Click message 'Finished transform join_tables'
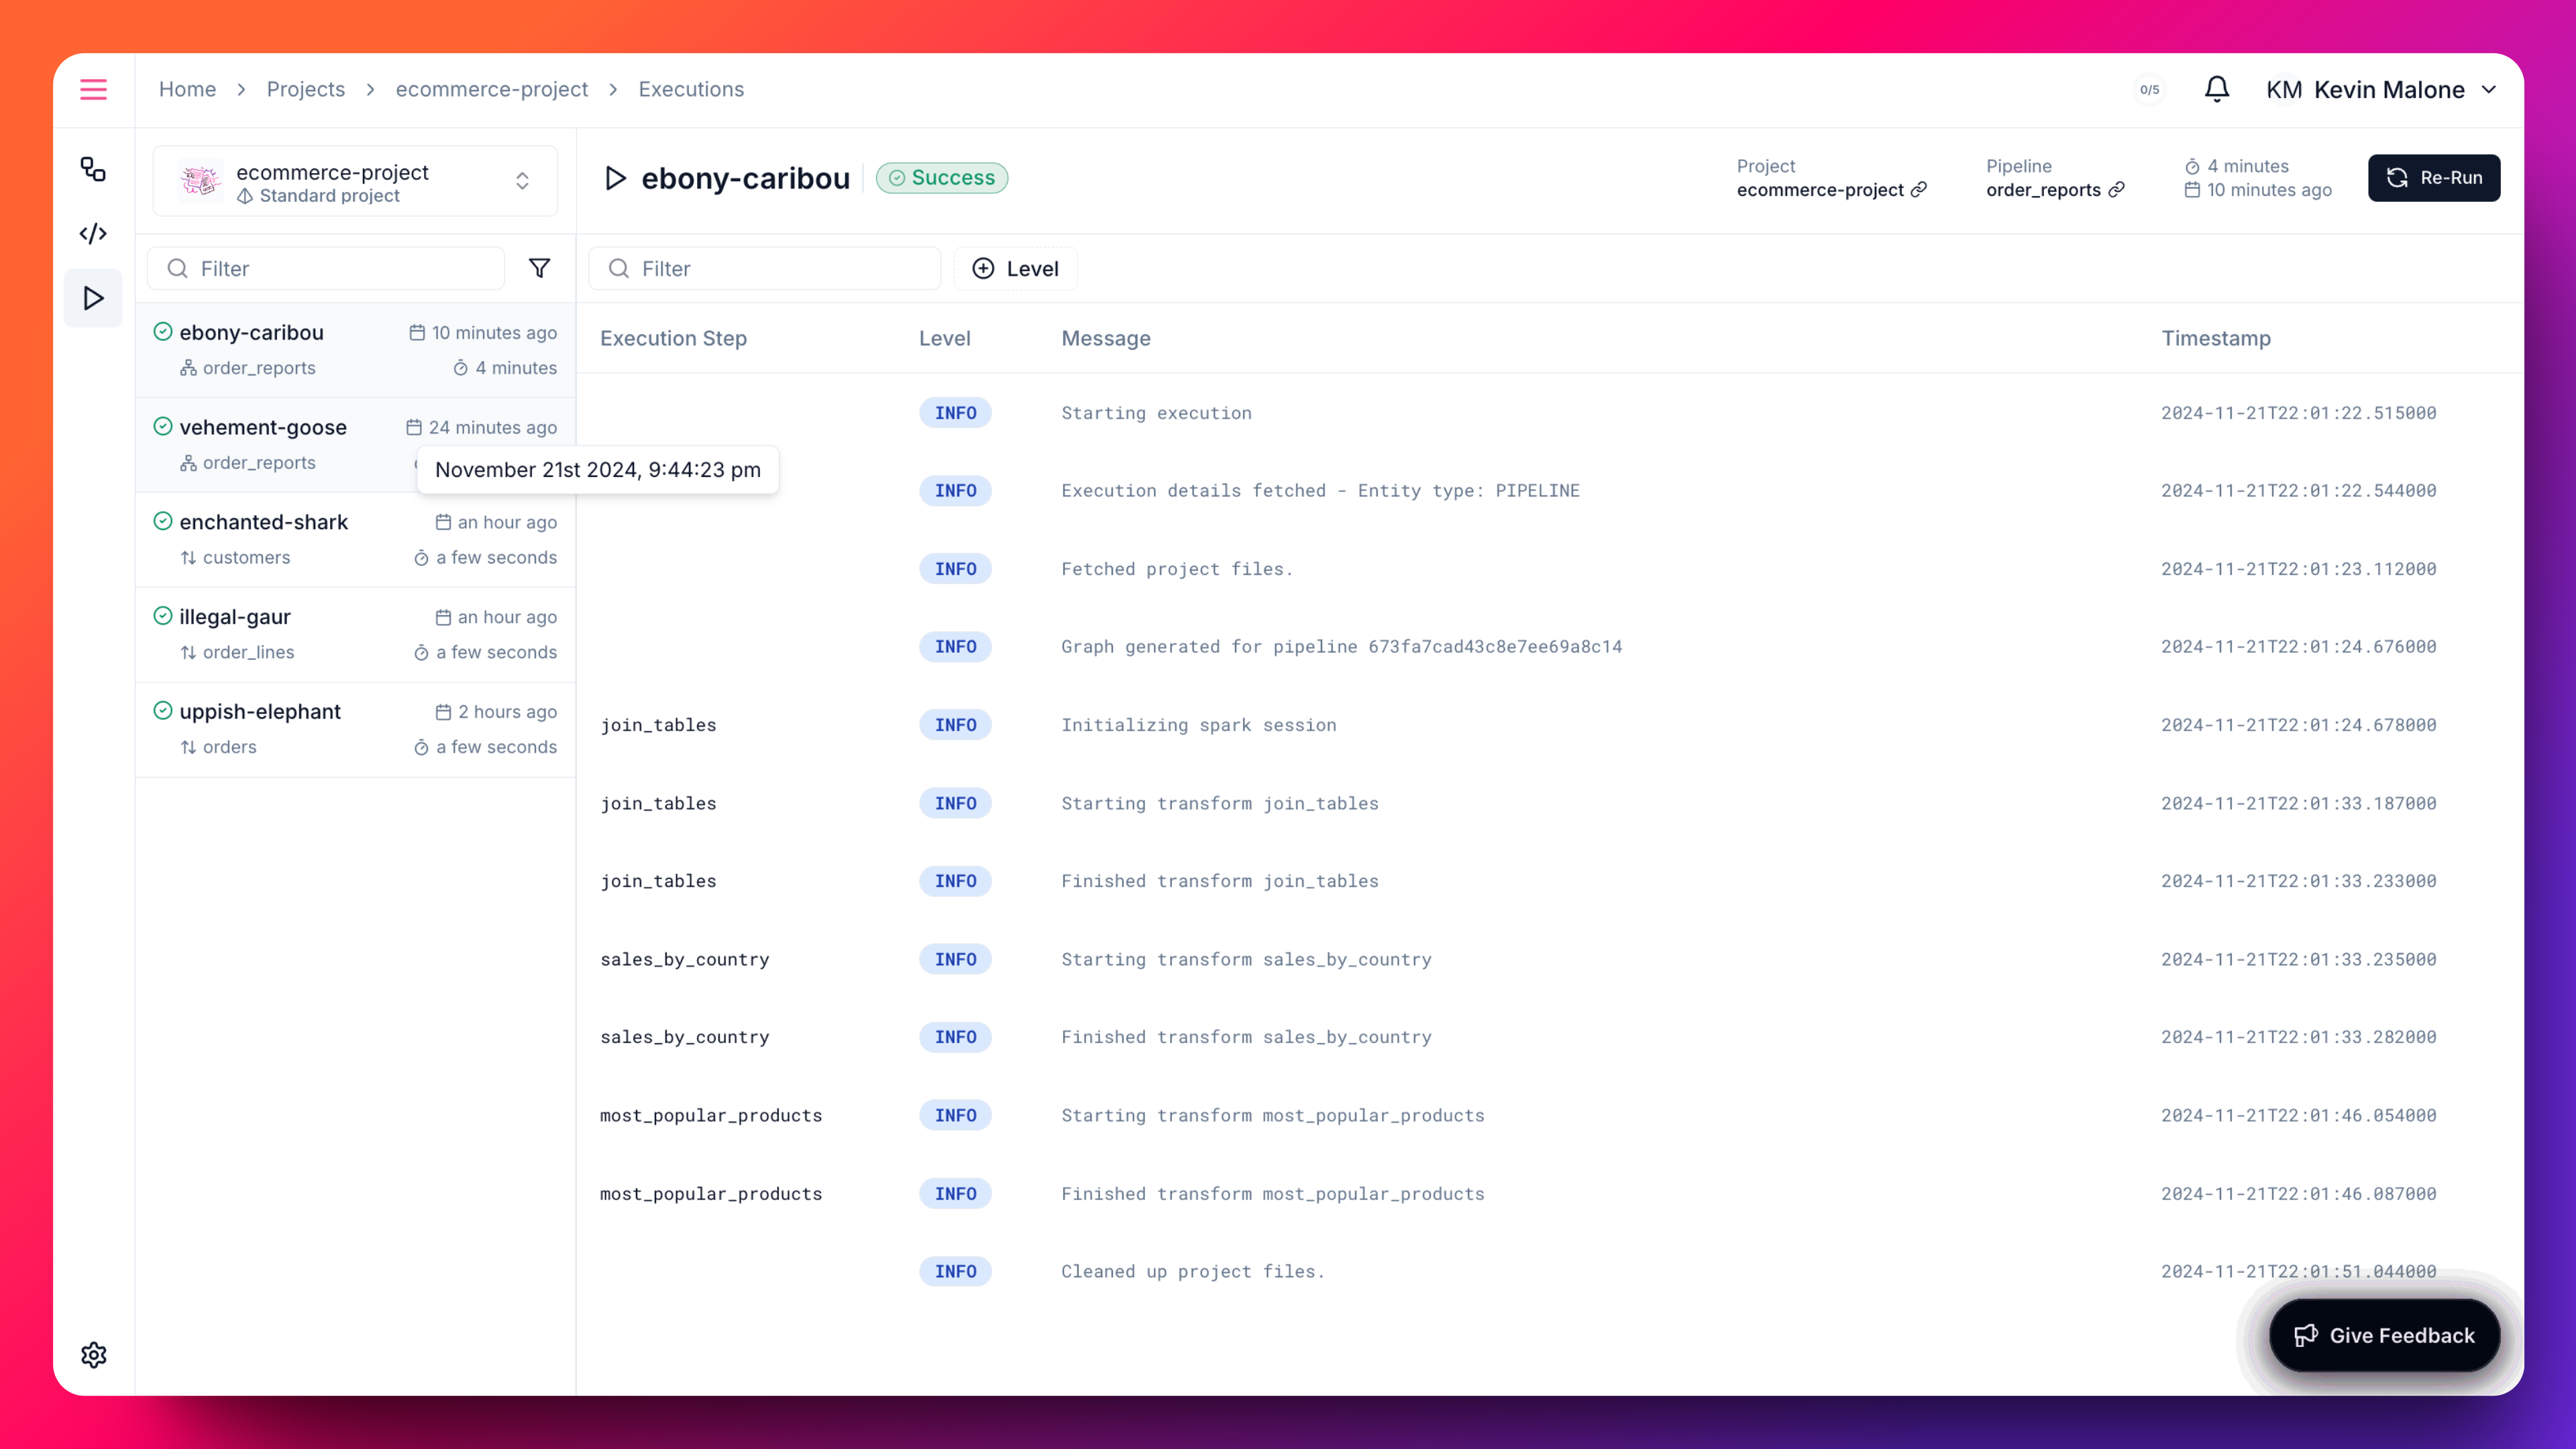 1219,881
